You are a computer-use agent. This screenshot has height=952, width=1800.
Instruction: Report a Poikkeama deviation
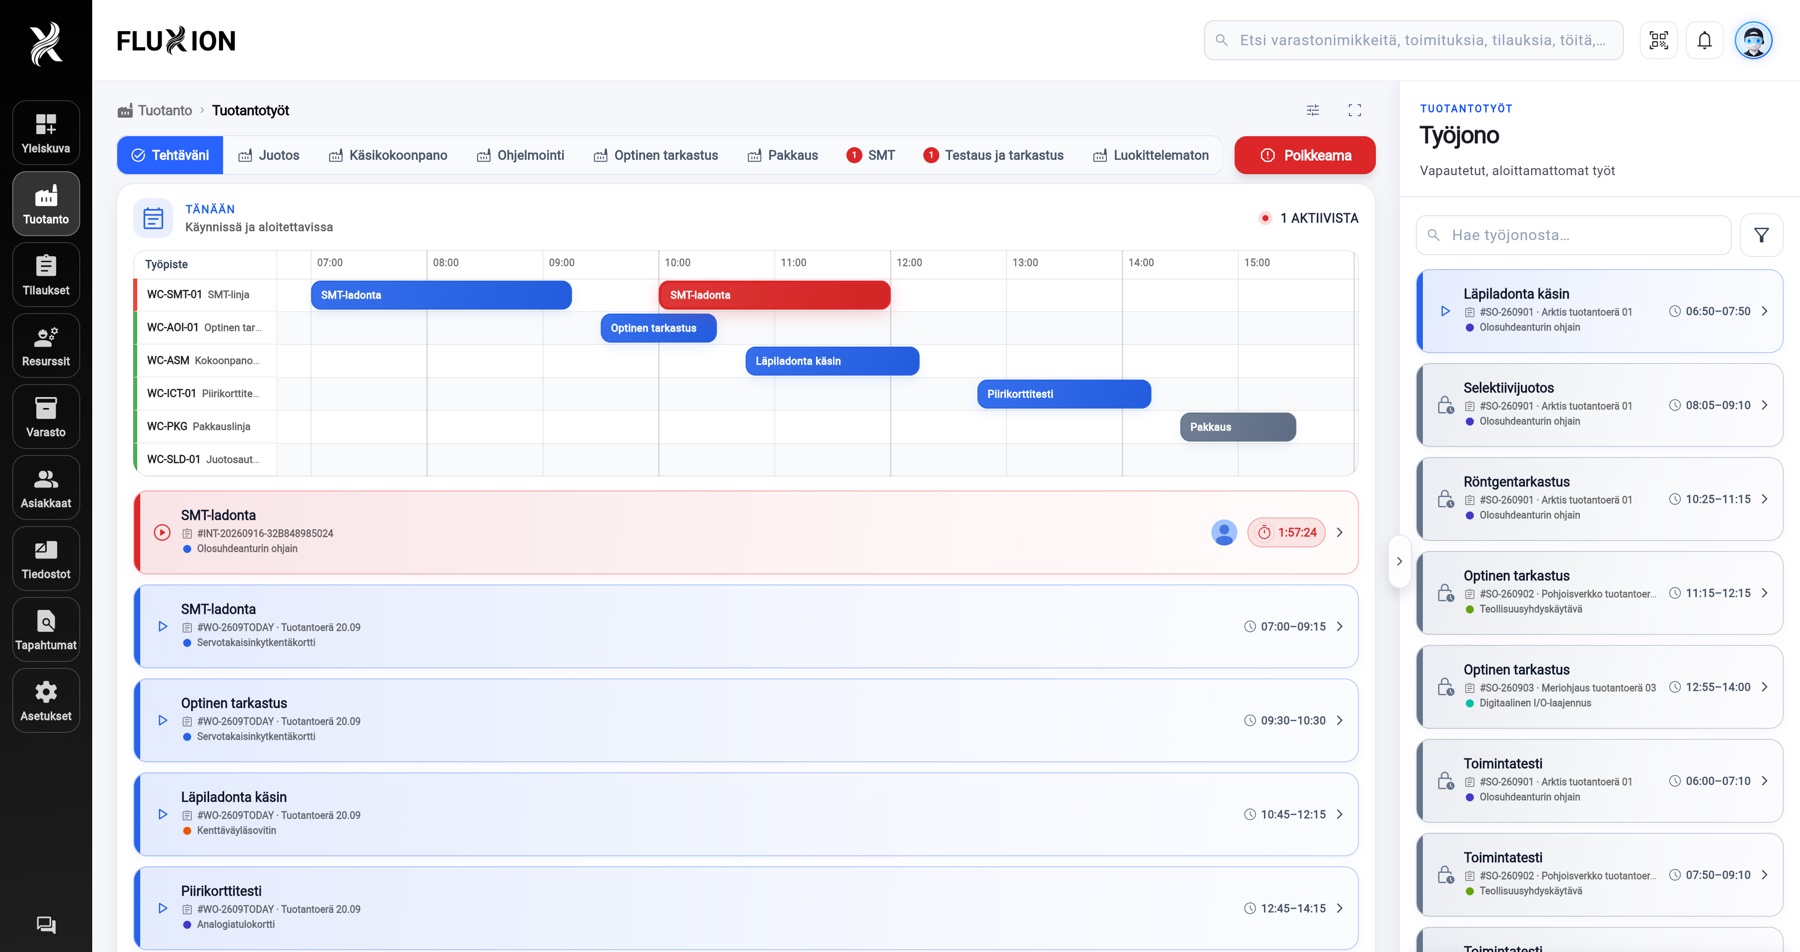(x=1305, y=155)
